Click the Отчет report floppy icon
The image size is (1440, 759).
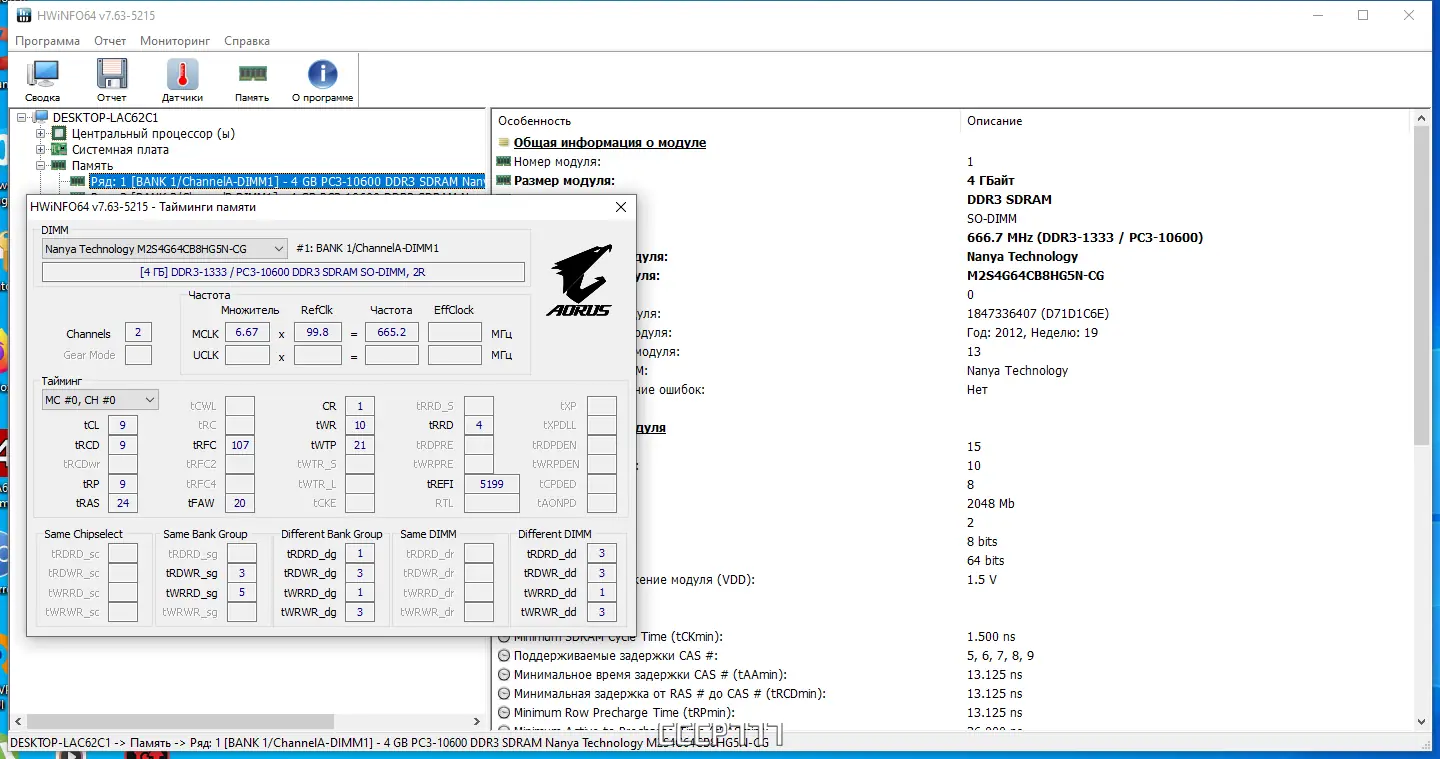[112, 75]
